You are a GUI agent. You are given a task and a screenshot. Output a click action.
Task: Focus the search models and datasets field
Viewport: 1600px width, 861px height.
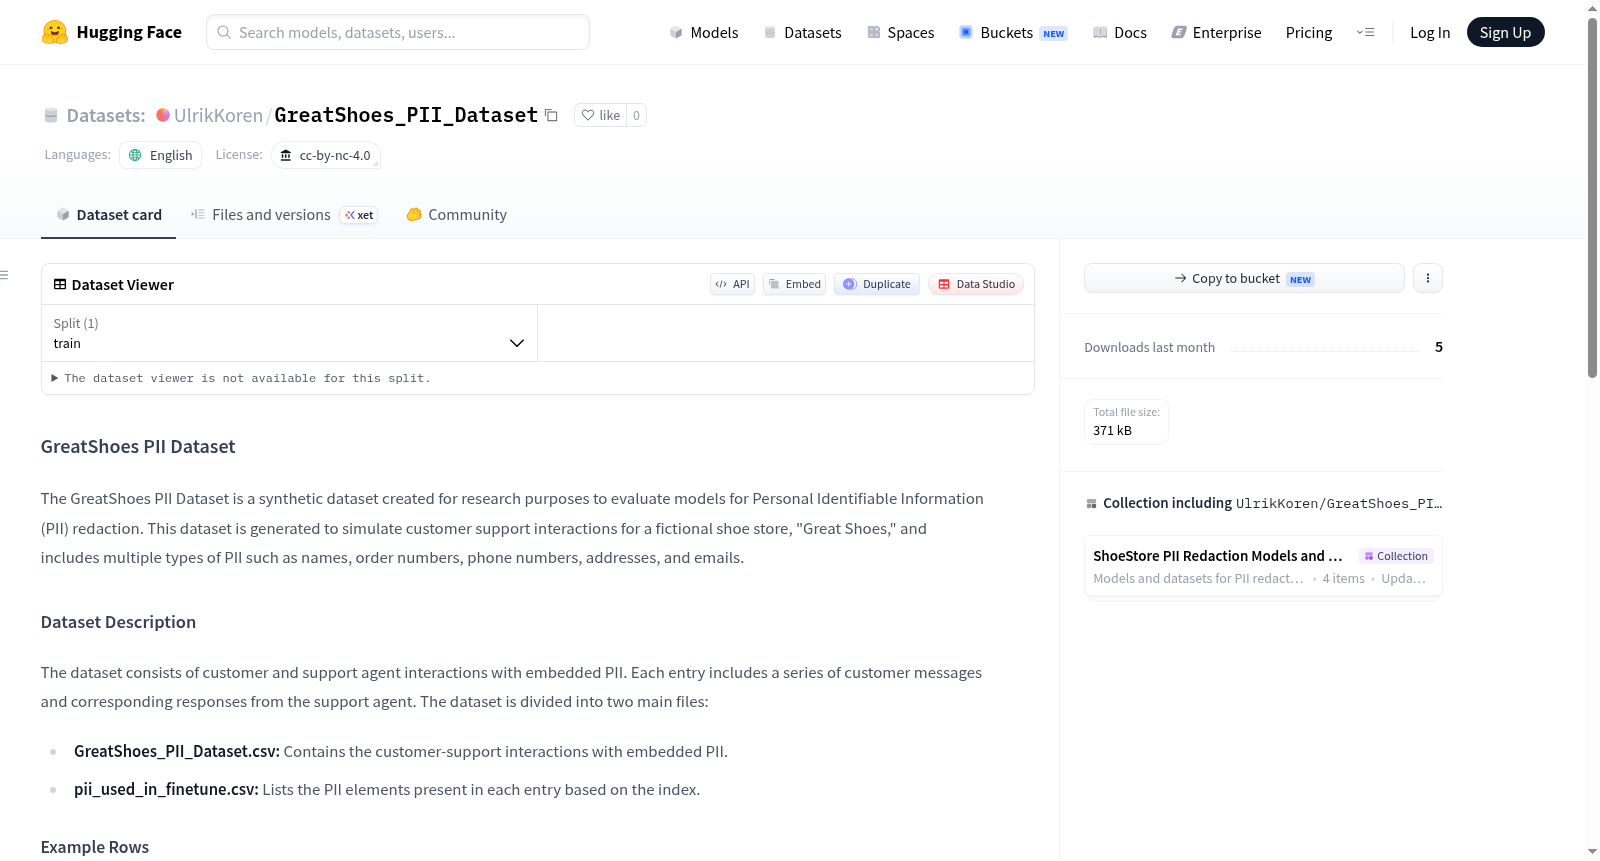pos(398,32)
